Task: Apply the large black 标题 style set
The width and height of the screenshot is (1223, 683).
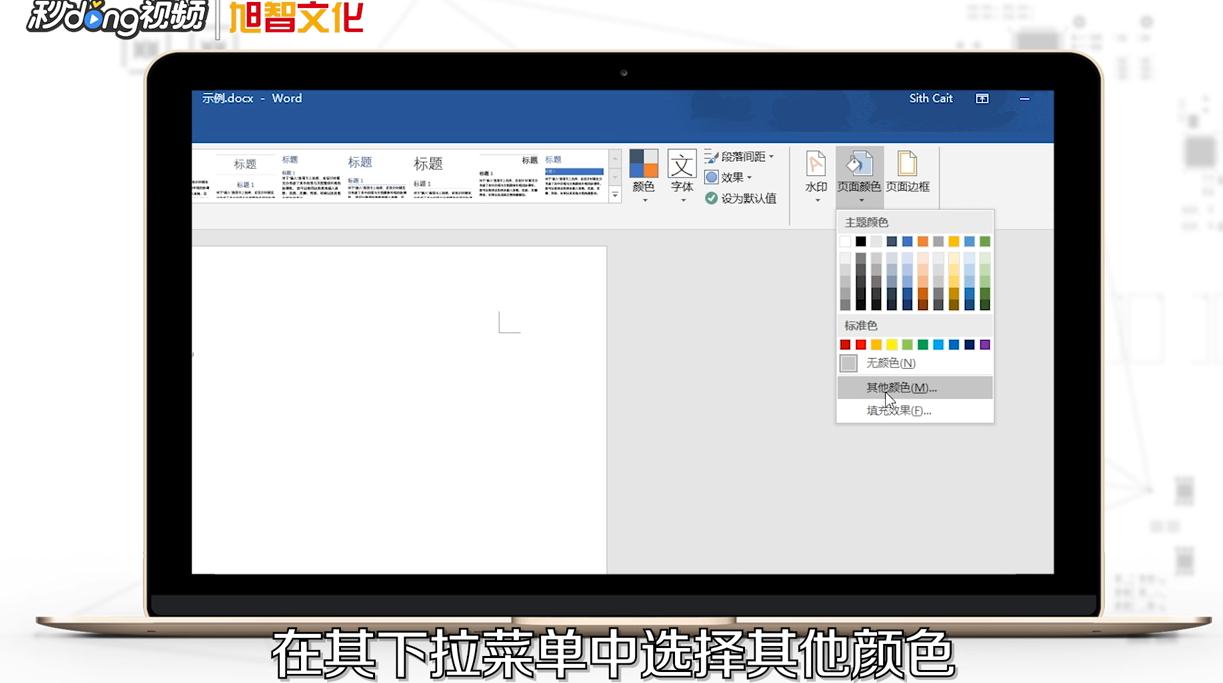Action: point(442,176)
